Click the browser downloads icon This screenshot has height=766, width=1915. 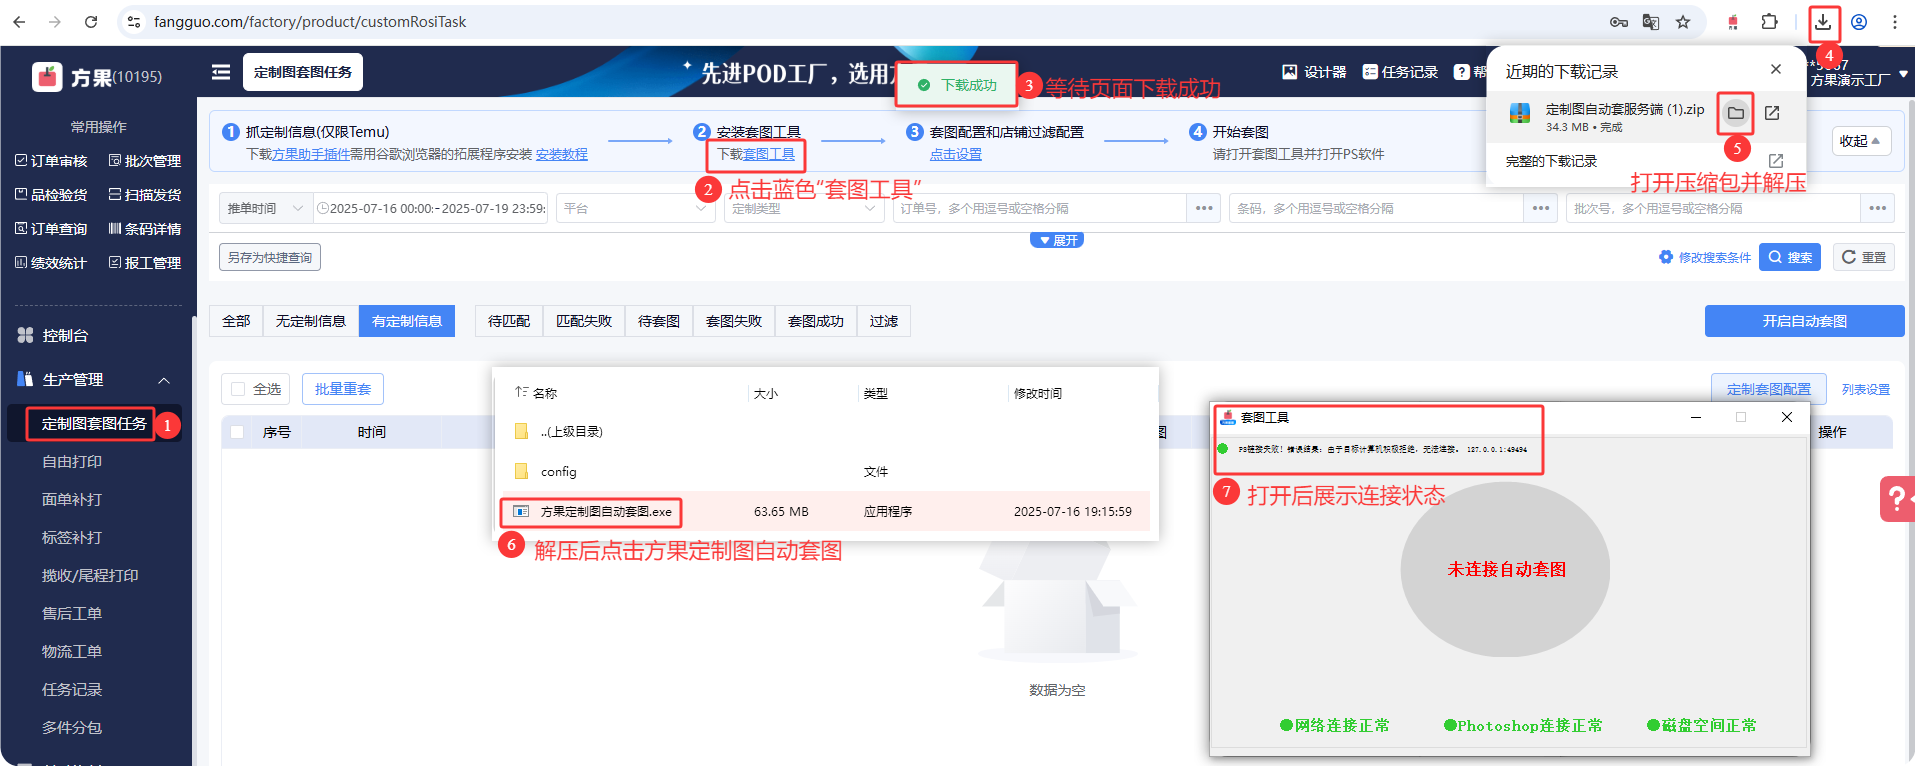(x=1823, y=22)
